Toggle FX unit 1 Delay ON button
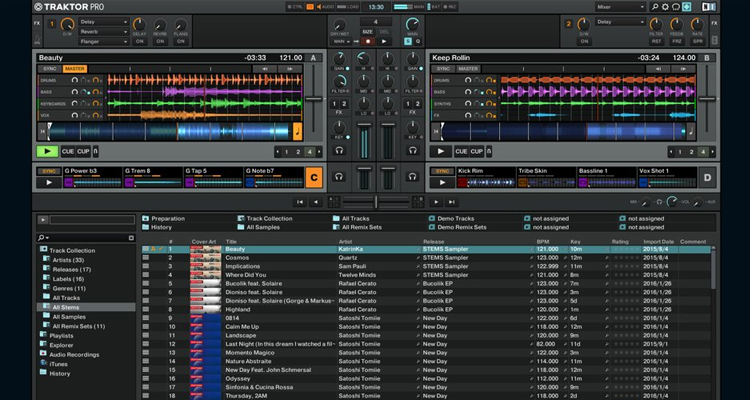Image resolution: width=750 pixels, height=400 pixels. [x=139, y=42]
